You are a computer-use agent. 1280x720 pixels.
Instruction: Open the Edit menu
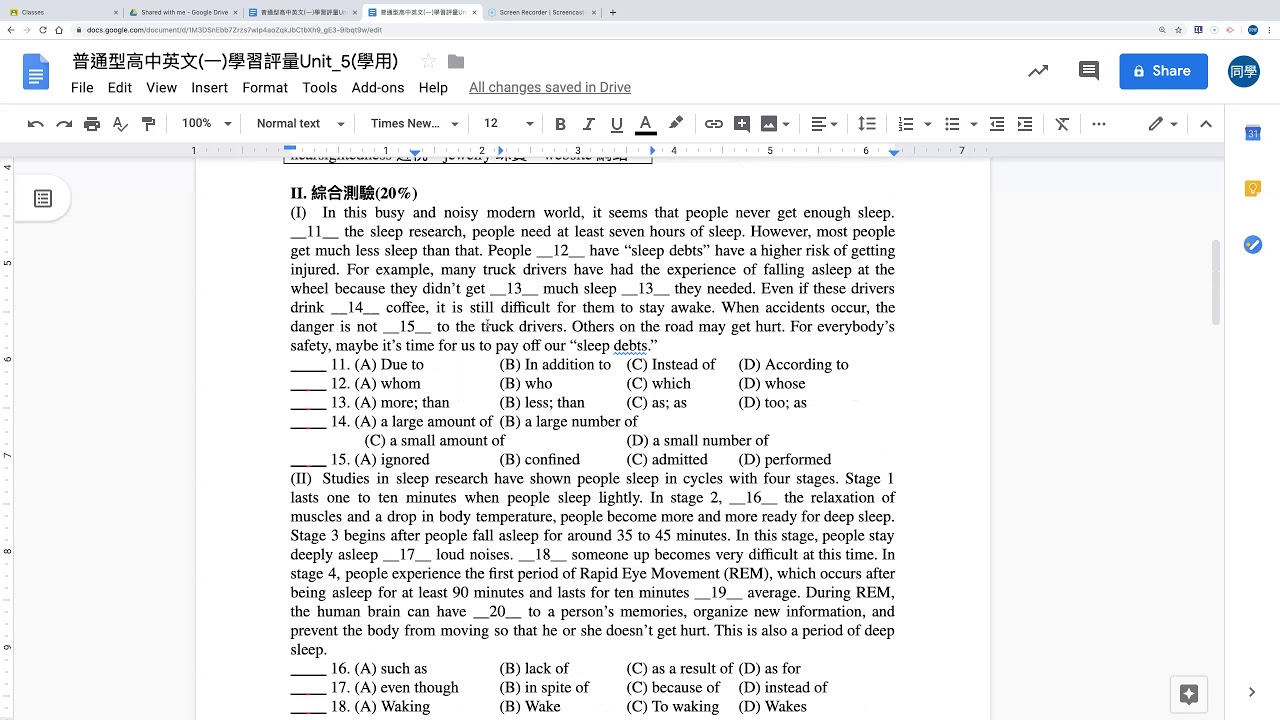(120, 87)
